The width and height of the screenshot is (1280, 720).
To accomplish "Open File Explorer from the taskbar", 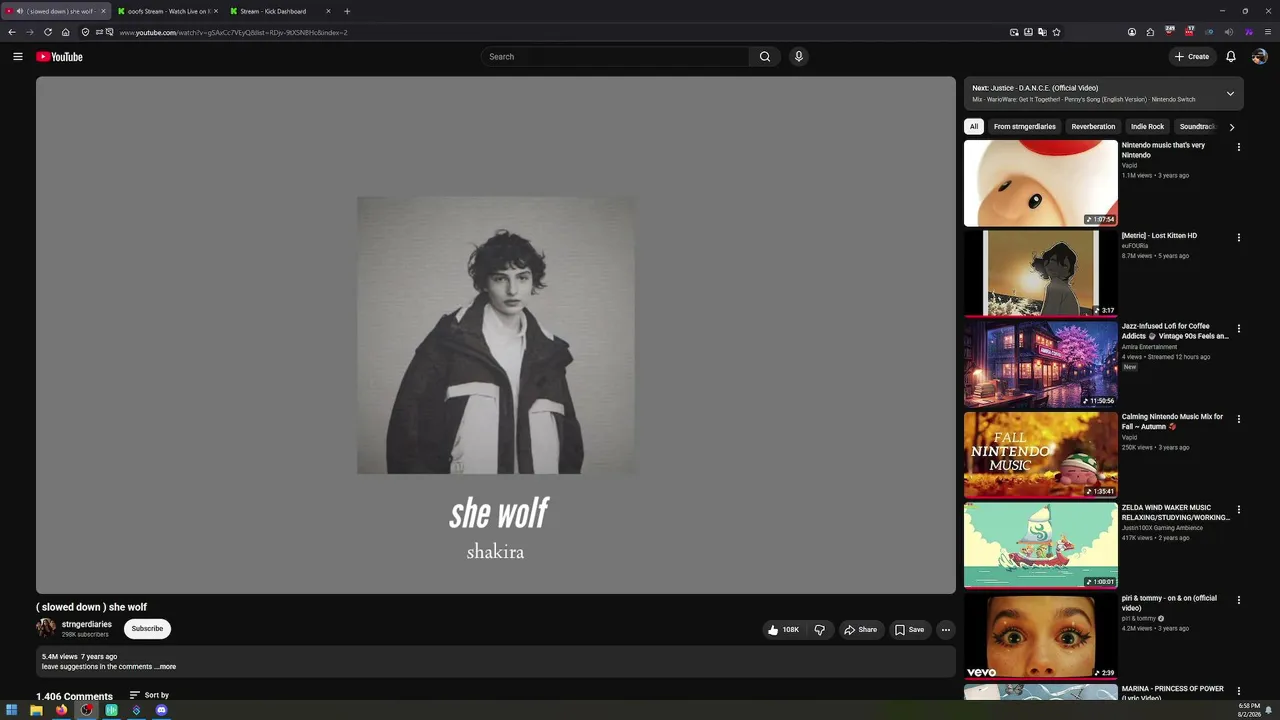I will coord(36,710).
